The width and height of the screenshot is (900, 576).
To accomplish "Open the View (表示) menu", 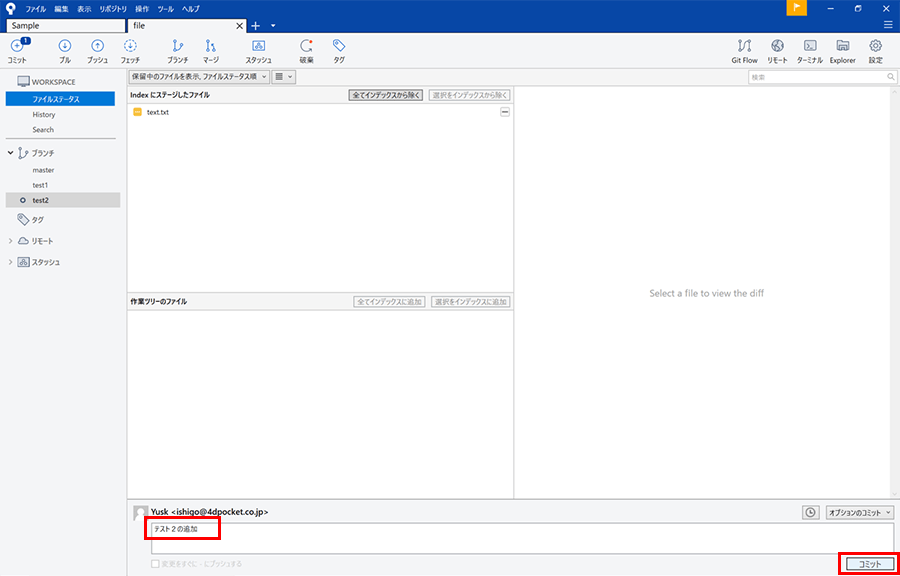I will [x=84, y=9].
